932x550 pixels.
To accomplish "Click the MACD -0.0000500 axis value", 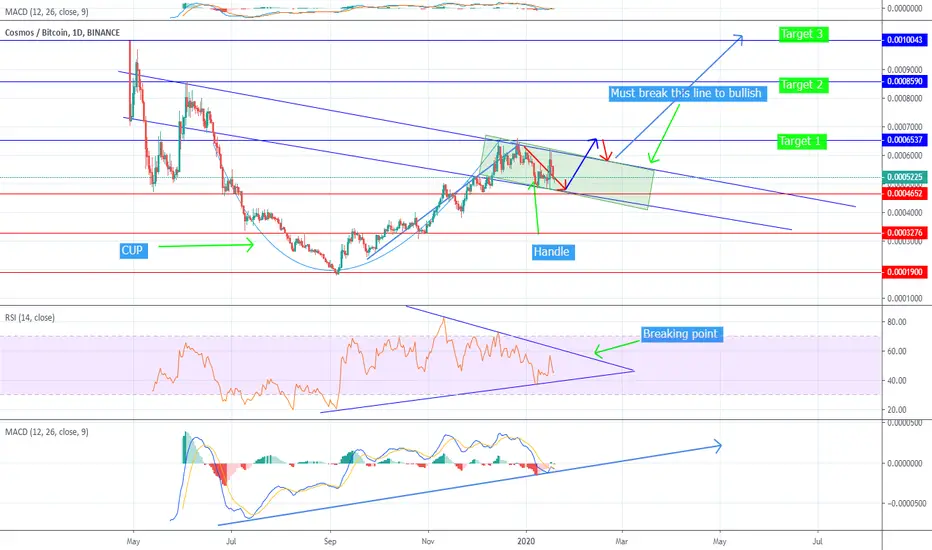I will [905, 504].
